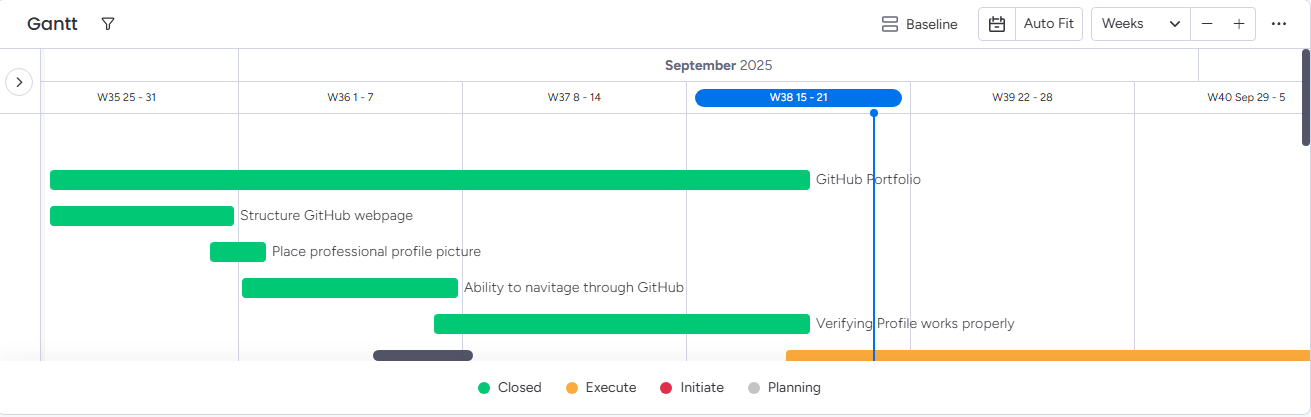Open the Gantt filter funnel icon

coord(108,24)
